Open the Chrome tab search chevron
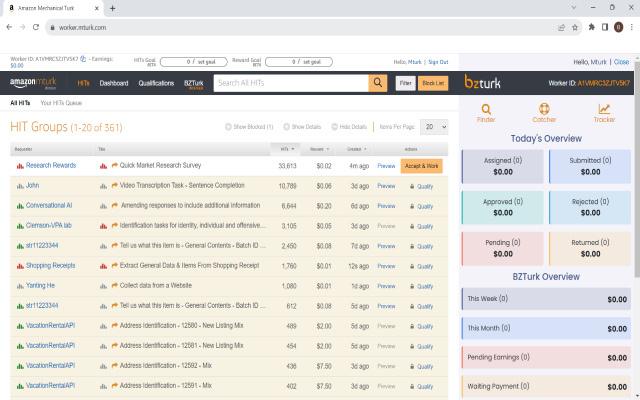The width and height of the screenshot is (640, 400). pos(573,8)
